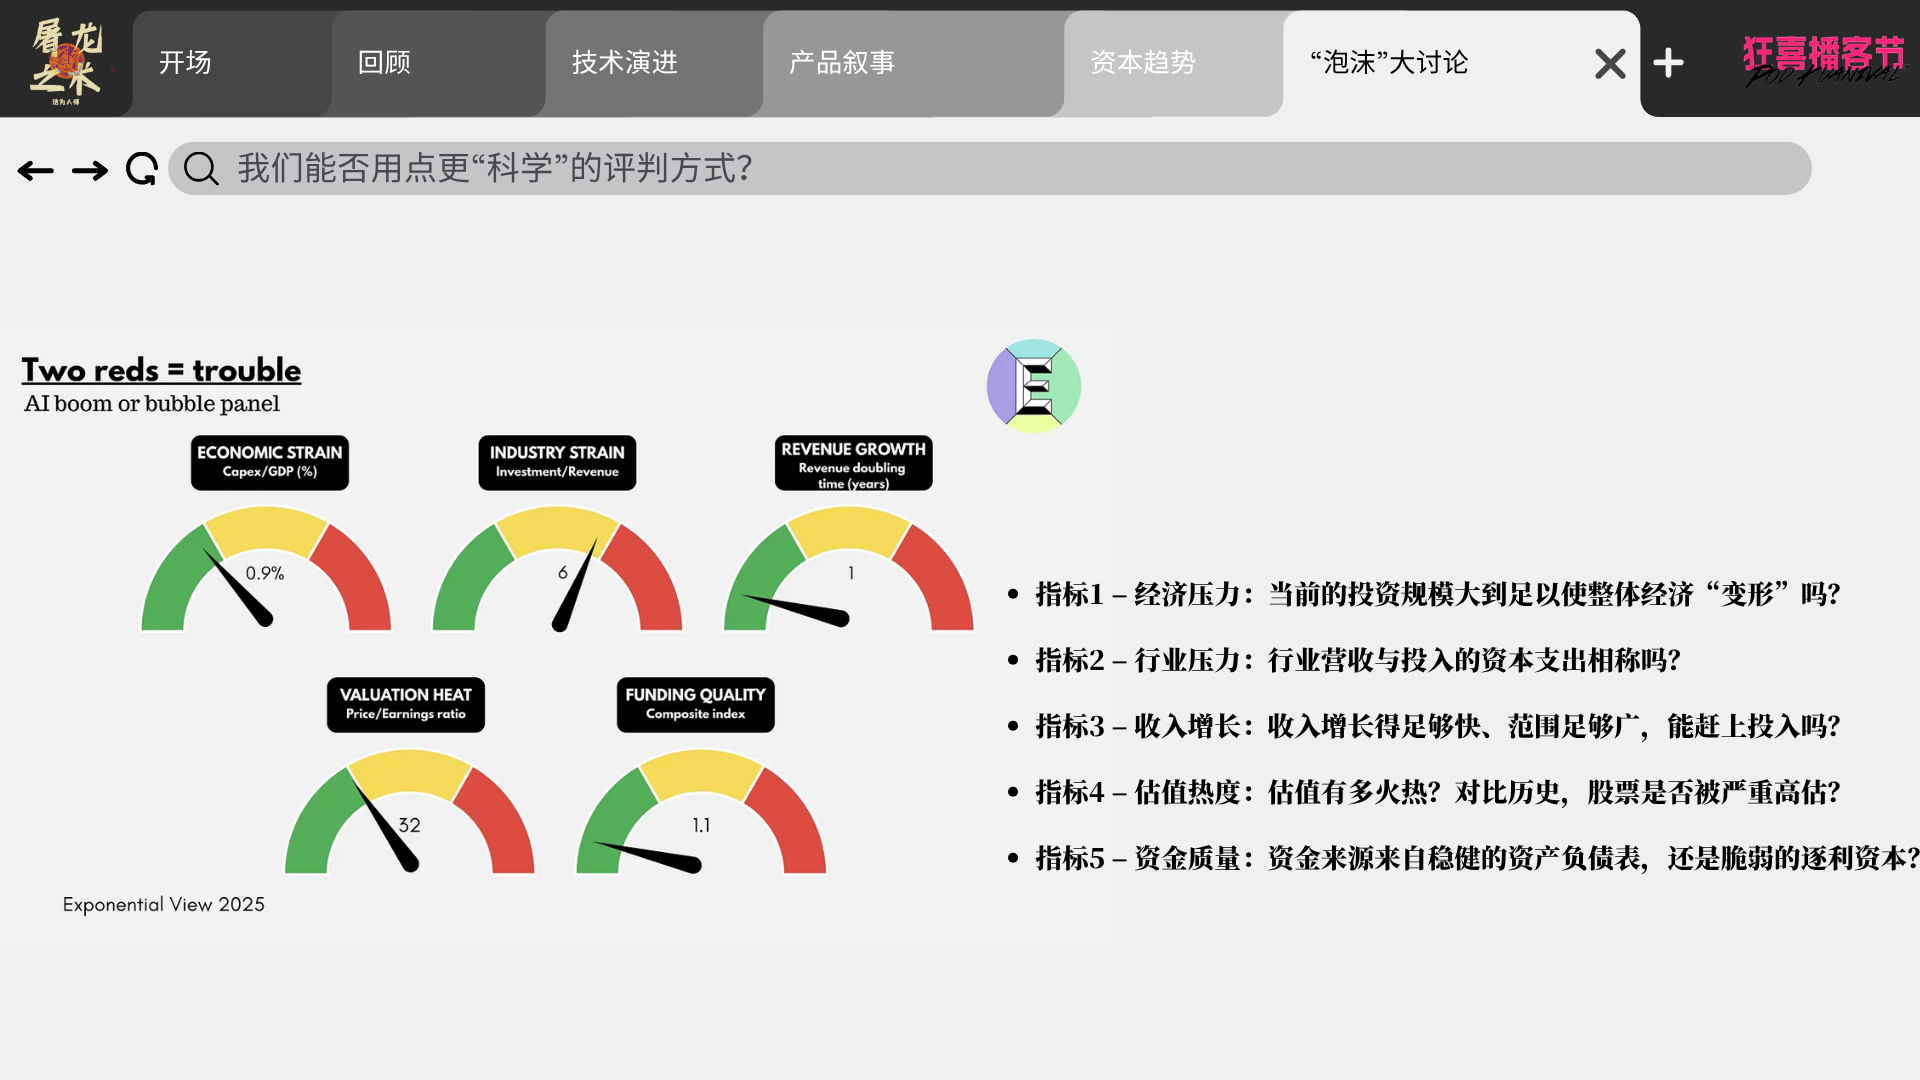Click the Exponential View E logo
1920x1080 pixels.
[1034, 386]
